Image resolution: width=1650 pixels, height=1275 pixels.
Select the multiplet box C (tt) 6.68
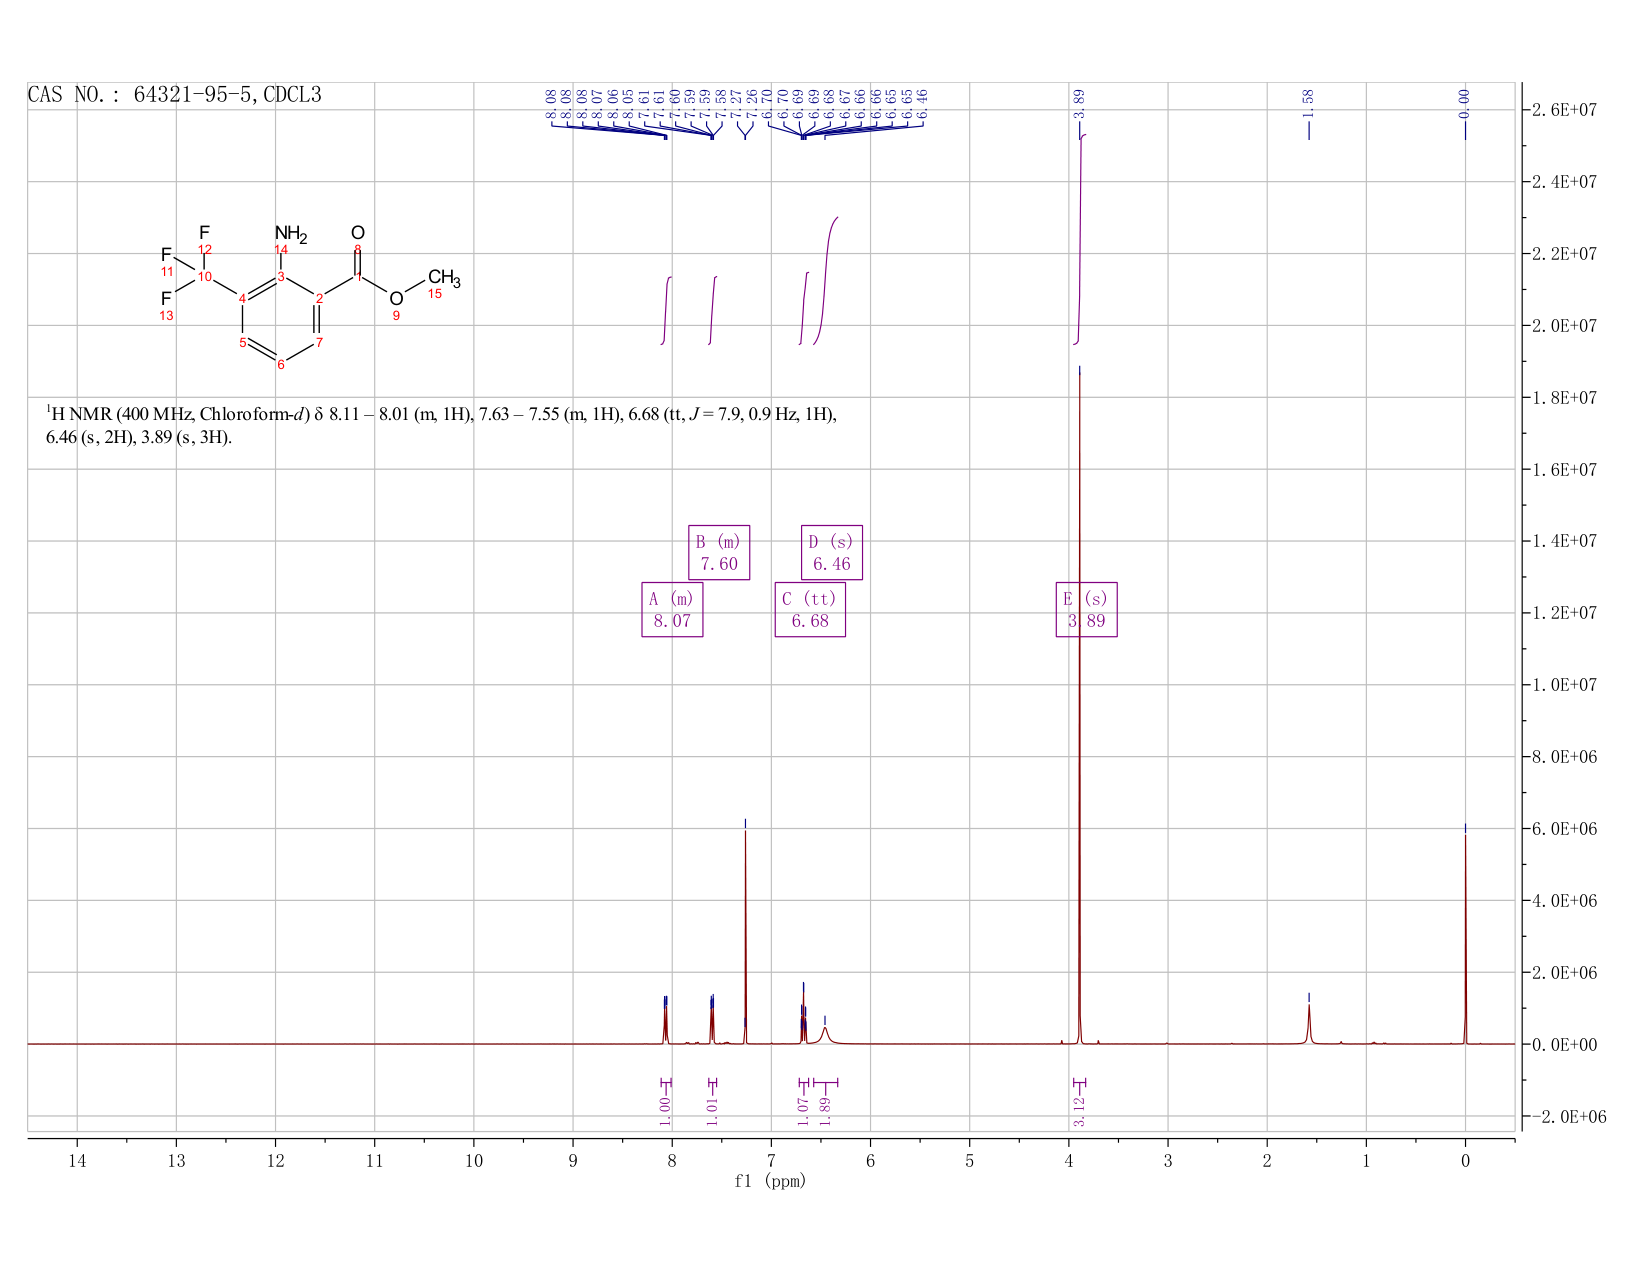pos(810,610)
